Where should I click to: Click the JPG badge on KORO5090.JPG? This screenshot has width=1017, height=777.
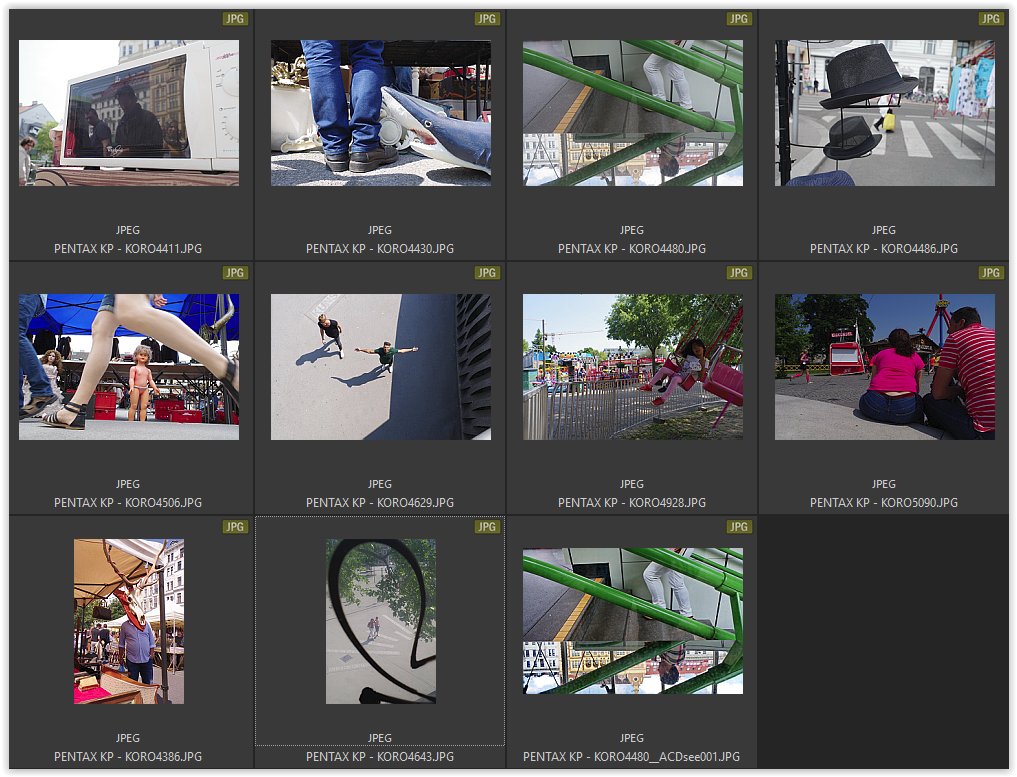point(991,273)
